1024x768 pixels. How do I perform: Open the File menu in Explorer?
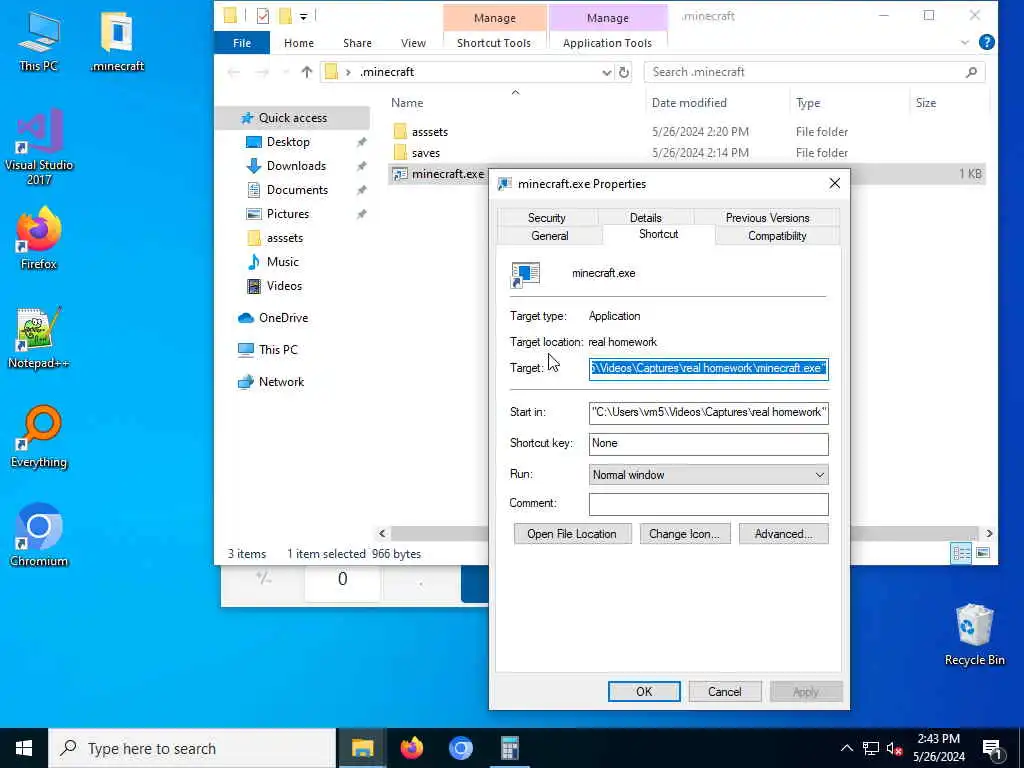pos(242,43)
